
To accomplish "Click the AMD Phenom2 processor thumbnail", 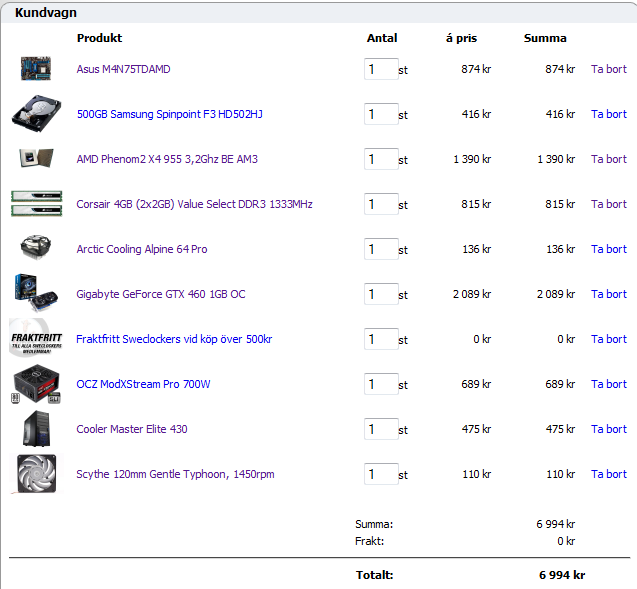I will coord(36,159).
